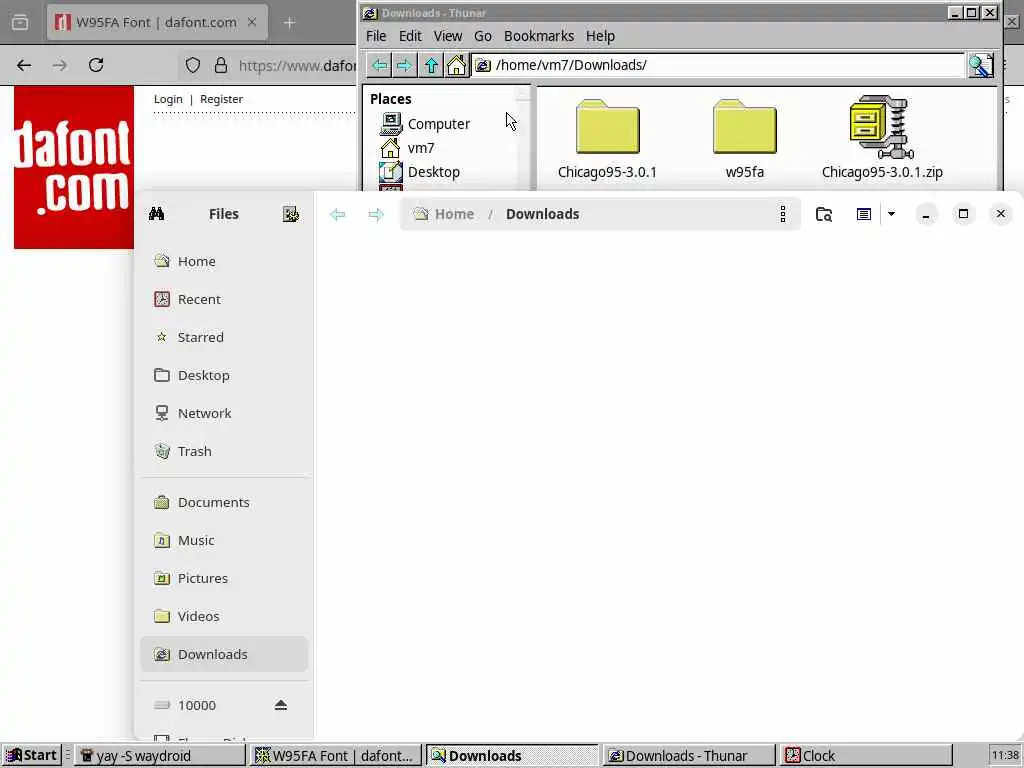The width and height of the screenshot is (1024, 768).
Task: Click the dafont Register link
Action: pos(221,99)
